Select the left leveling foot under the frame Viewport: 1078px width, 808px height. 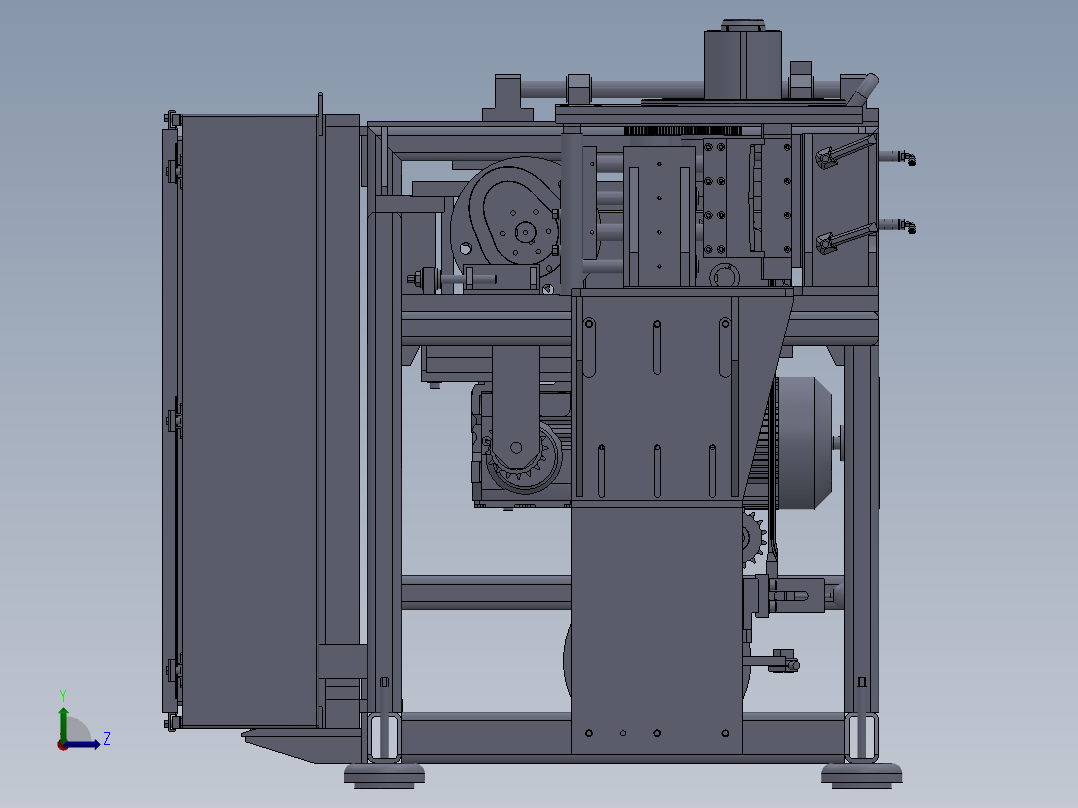[384, 776]
